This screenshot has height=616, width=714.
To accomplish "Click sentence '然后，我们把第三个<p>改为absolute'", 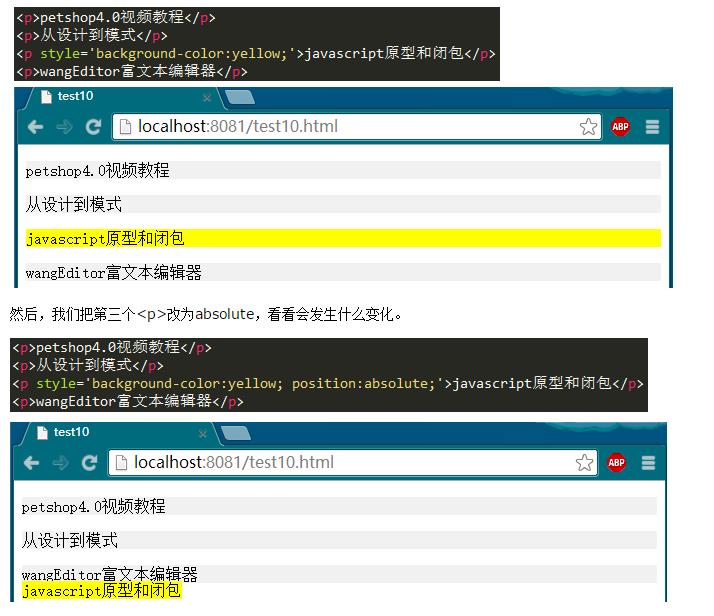I will [x=132, y=314].
